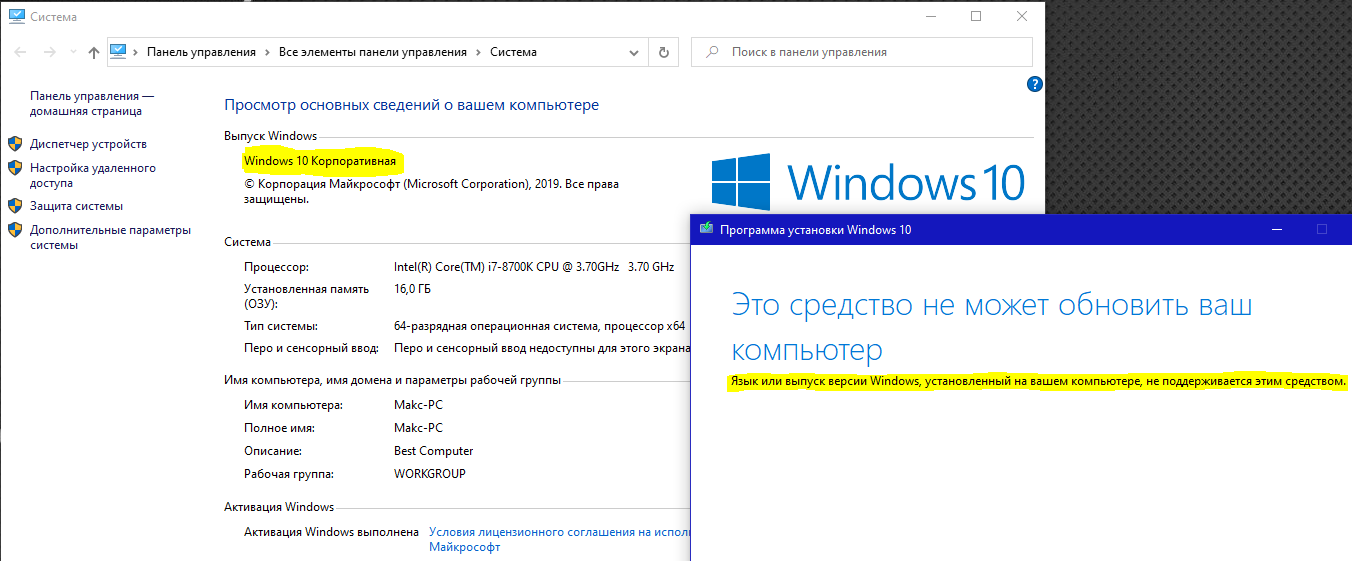Select 'Все элементы панели управления' breadcrumb
The height and width of the screenshot is (561, 1352).
coord(373,52)
